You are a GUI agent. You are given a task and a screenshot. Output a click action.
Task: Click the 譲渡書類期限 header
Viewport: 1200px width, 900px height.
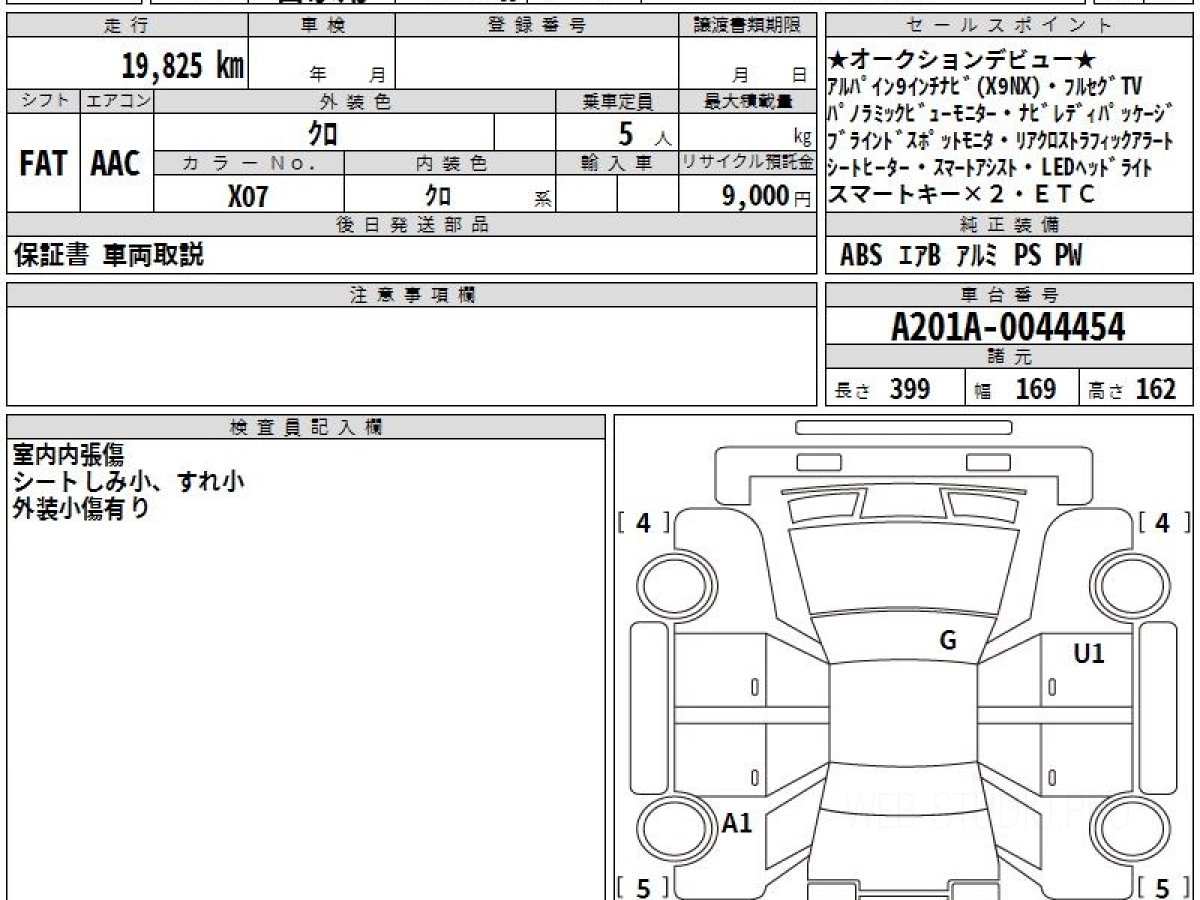coord(747,26)
